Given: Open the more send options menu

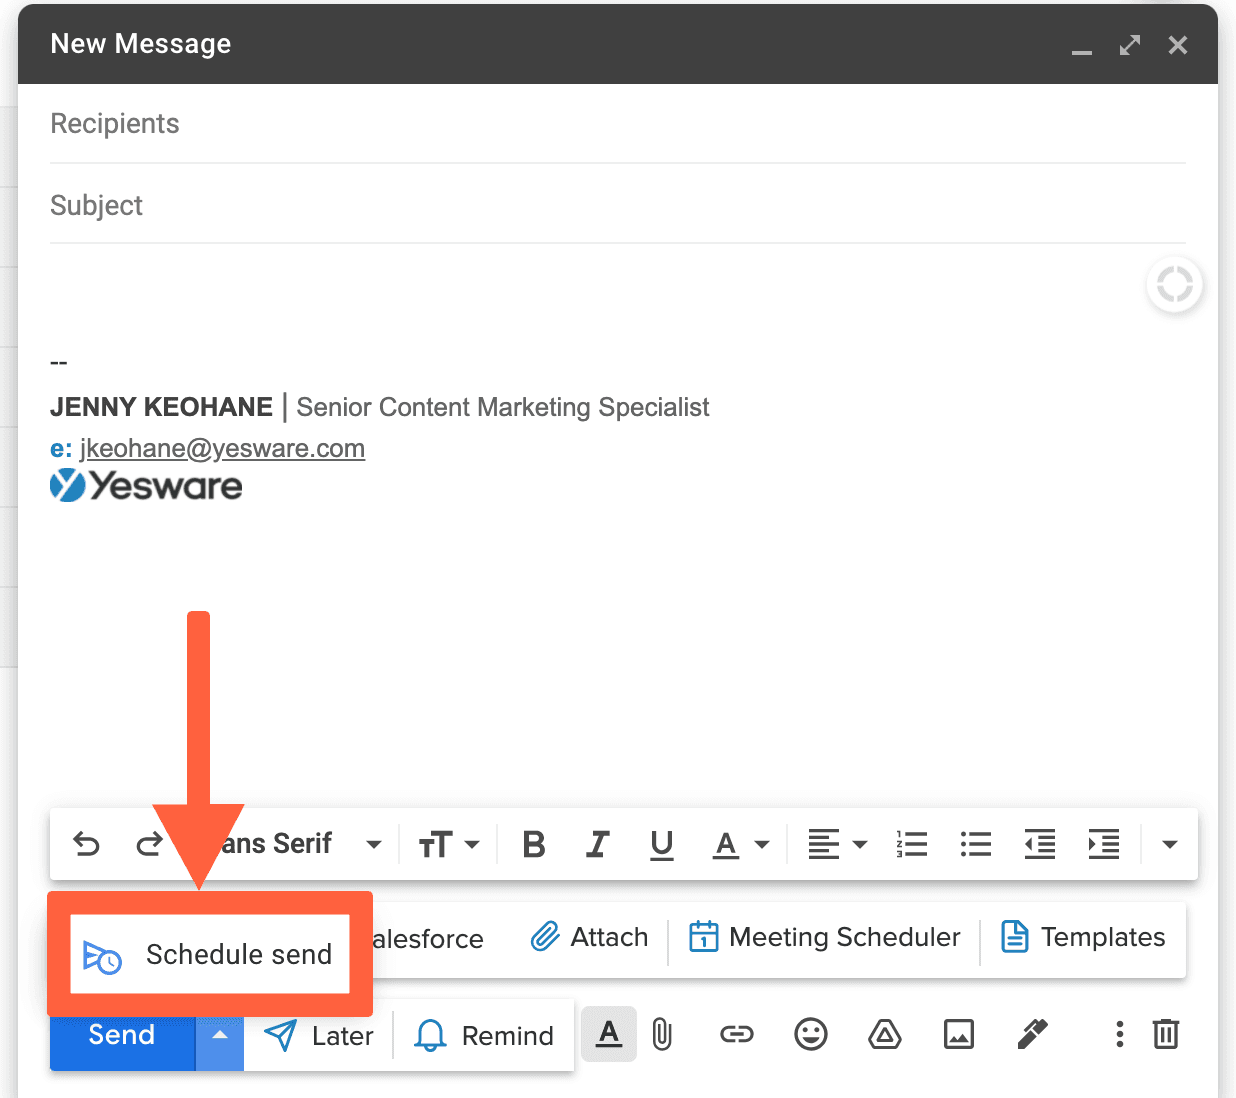Looking at the screenshot, I should (x=1119, y=1035).
